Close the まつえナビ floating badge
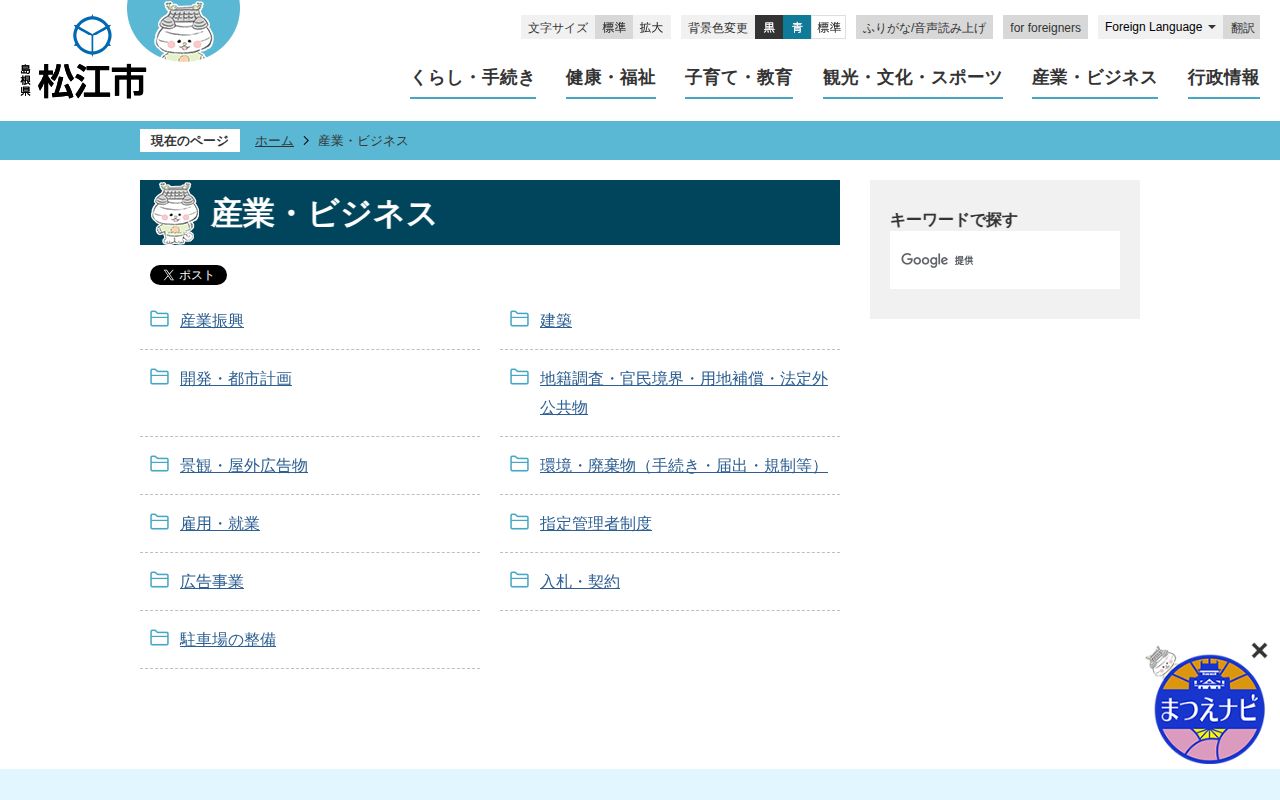Viewport: 1280px width, 800px height. point(1259,651)
